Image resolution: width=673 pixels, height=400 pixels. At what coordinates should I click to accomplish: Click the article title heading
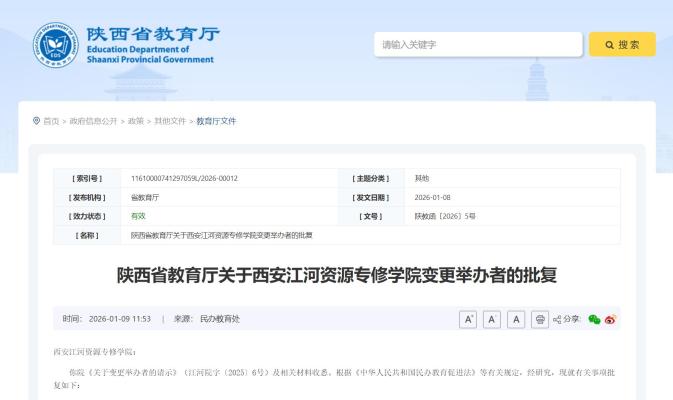[336, 275]
